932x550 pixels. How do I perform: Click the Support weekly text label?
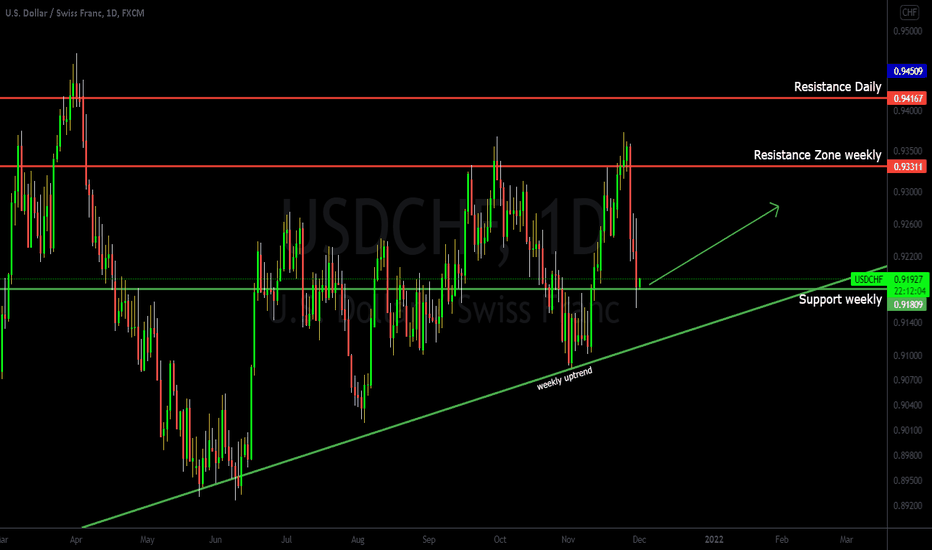point(840,299)
